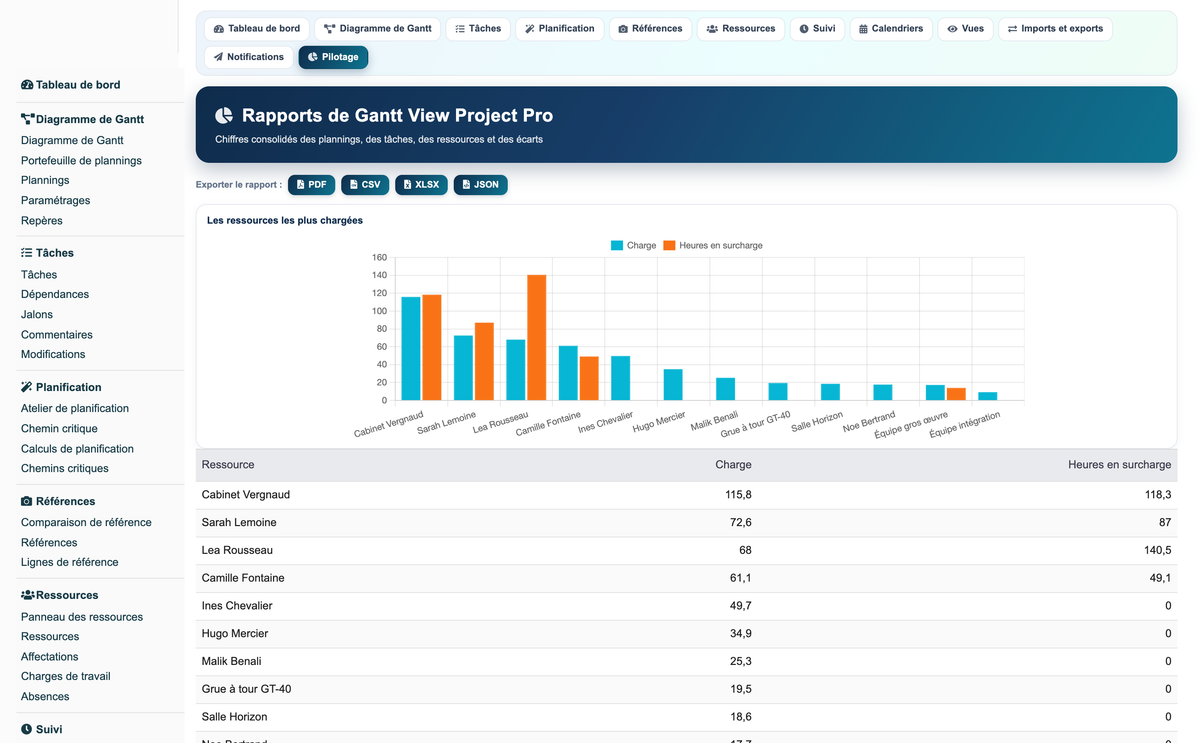The image size is (1200, 743).
Task: Open Comparaison de référence
Action: pyautogui.click(x=86, y=523)
